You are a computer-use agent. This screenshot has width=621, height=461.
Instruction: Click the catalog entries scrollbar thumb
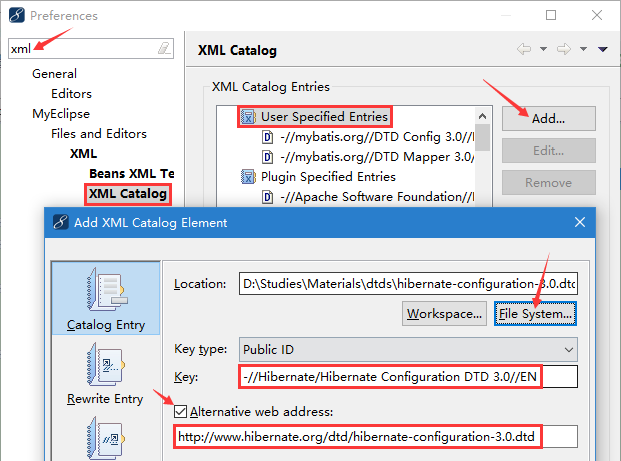click(x=482, y=137)
